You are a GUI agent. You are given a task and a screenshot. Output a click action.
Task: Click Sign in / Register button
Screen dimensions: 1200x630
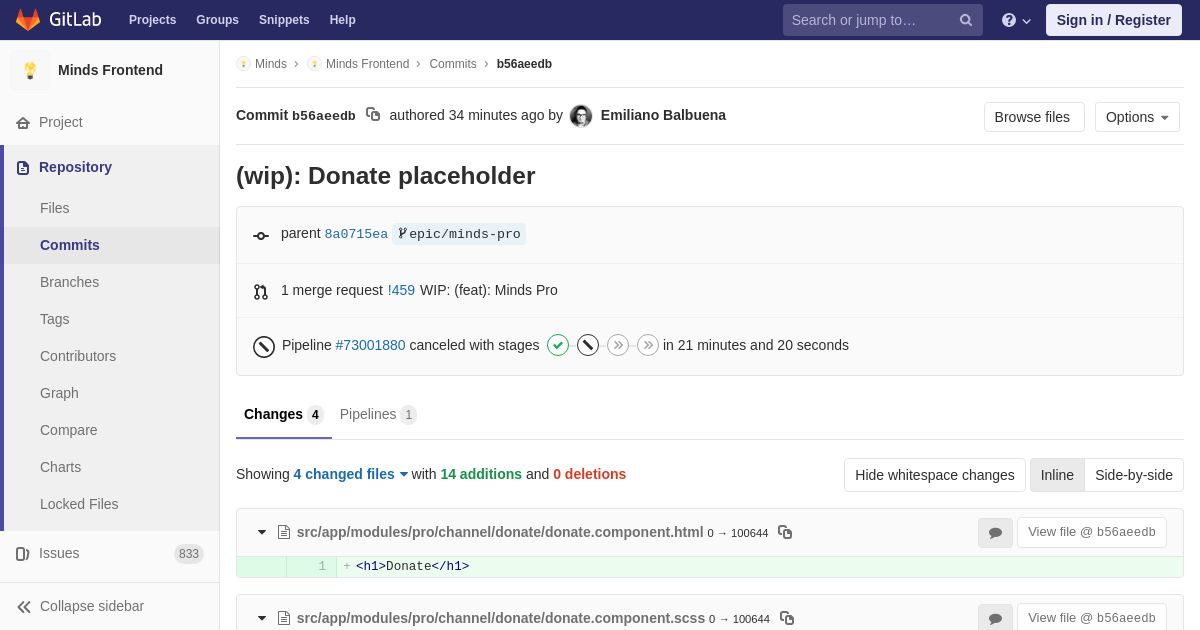coord(1114,20)
